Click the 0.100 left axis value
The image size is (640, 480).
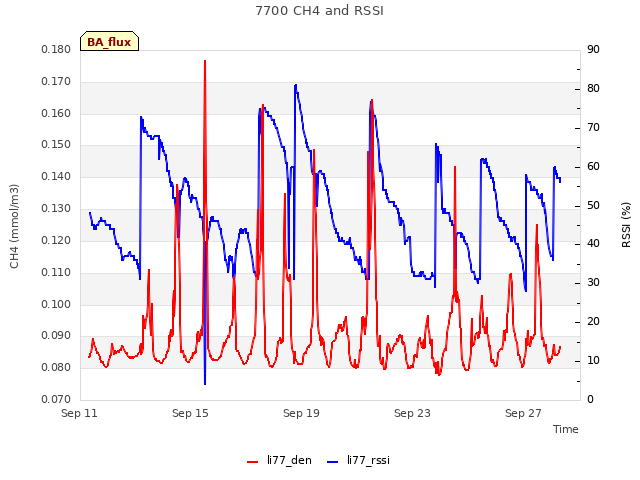[56, 304]
